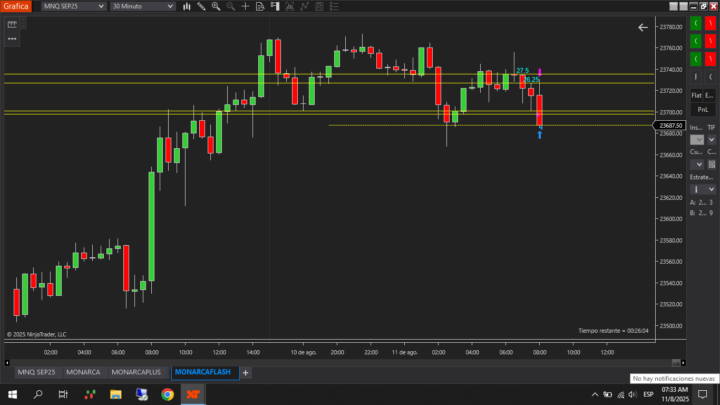Screen dimensions: 720x405
Task: Click the volume speaker tray icon
Action: [633, 394]
